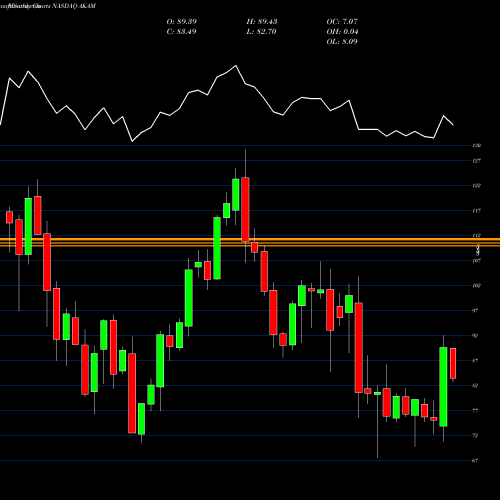
Task: Click the 130 price axis label
Action: click(x=477, y=146)
